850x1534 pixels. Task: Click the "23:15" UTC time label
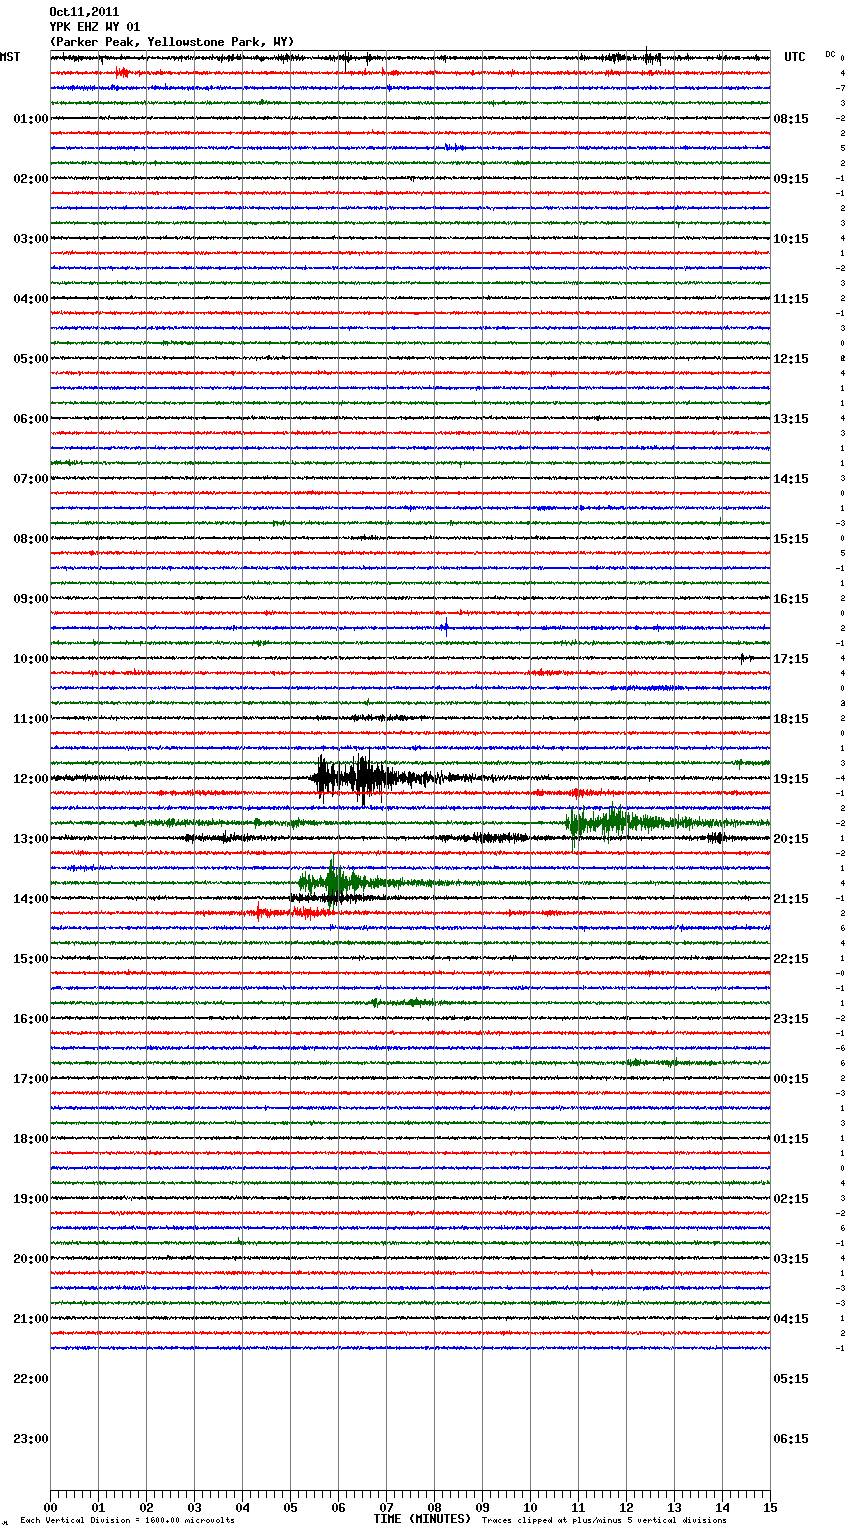[791, 1019]
